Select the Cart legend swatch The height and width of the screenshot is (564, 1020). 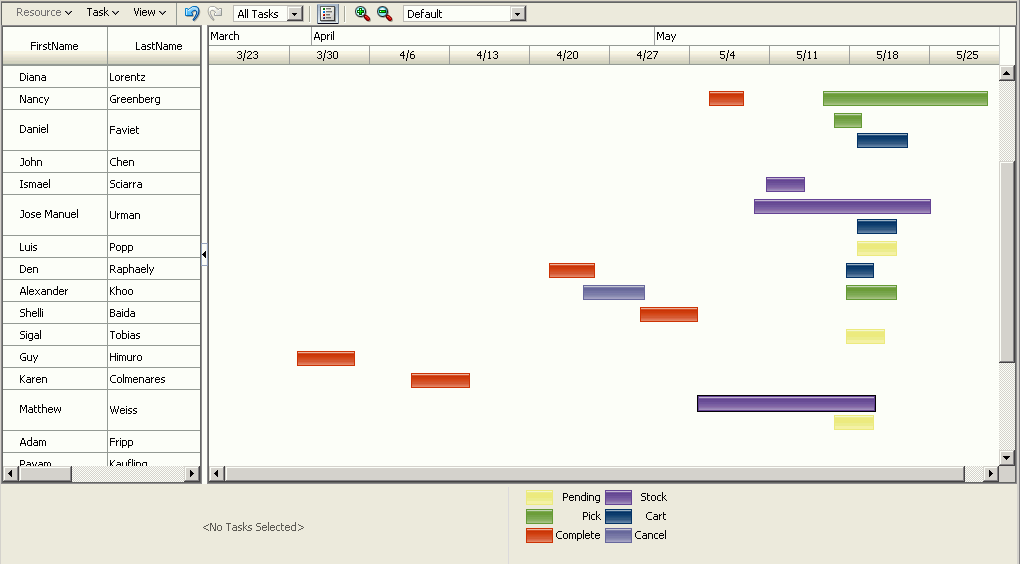point(619,517)
